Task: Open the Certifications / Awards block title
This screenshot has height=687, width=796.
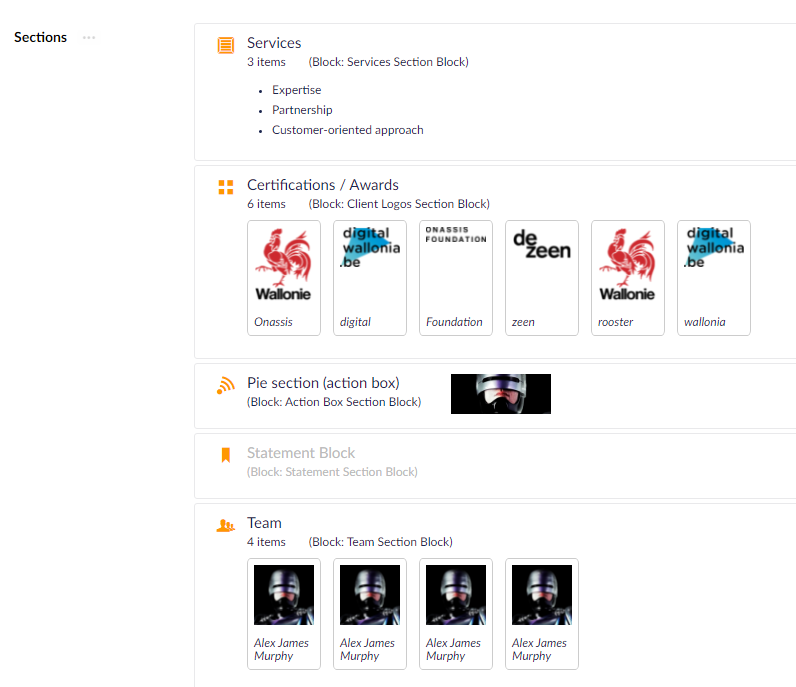Action: click(322, 185)
